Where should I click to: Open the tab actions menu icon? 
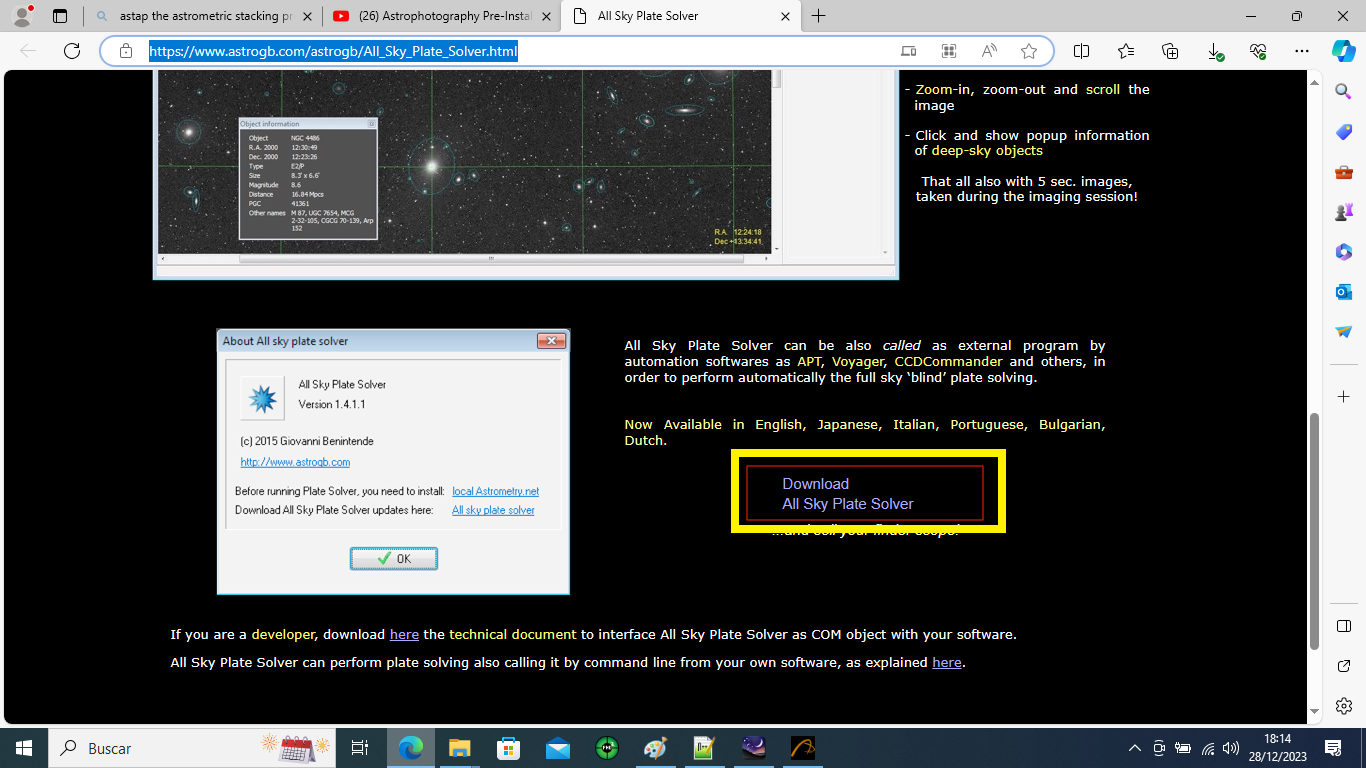pyautogui.click(x=60, y=16)
